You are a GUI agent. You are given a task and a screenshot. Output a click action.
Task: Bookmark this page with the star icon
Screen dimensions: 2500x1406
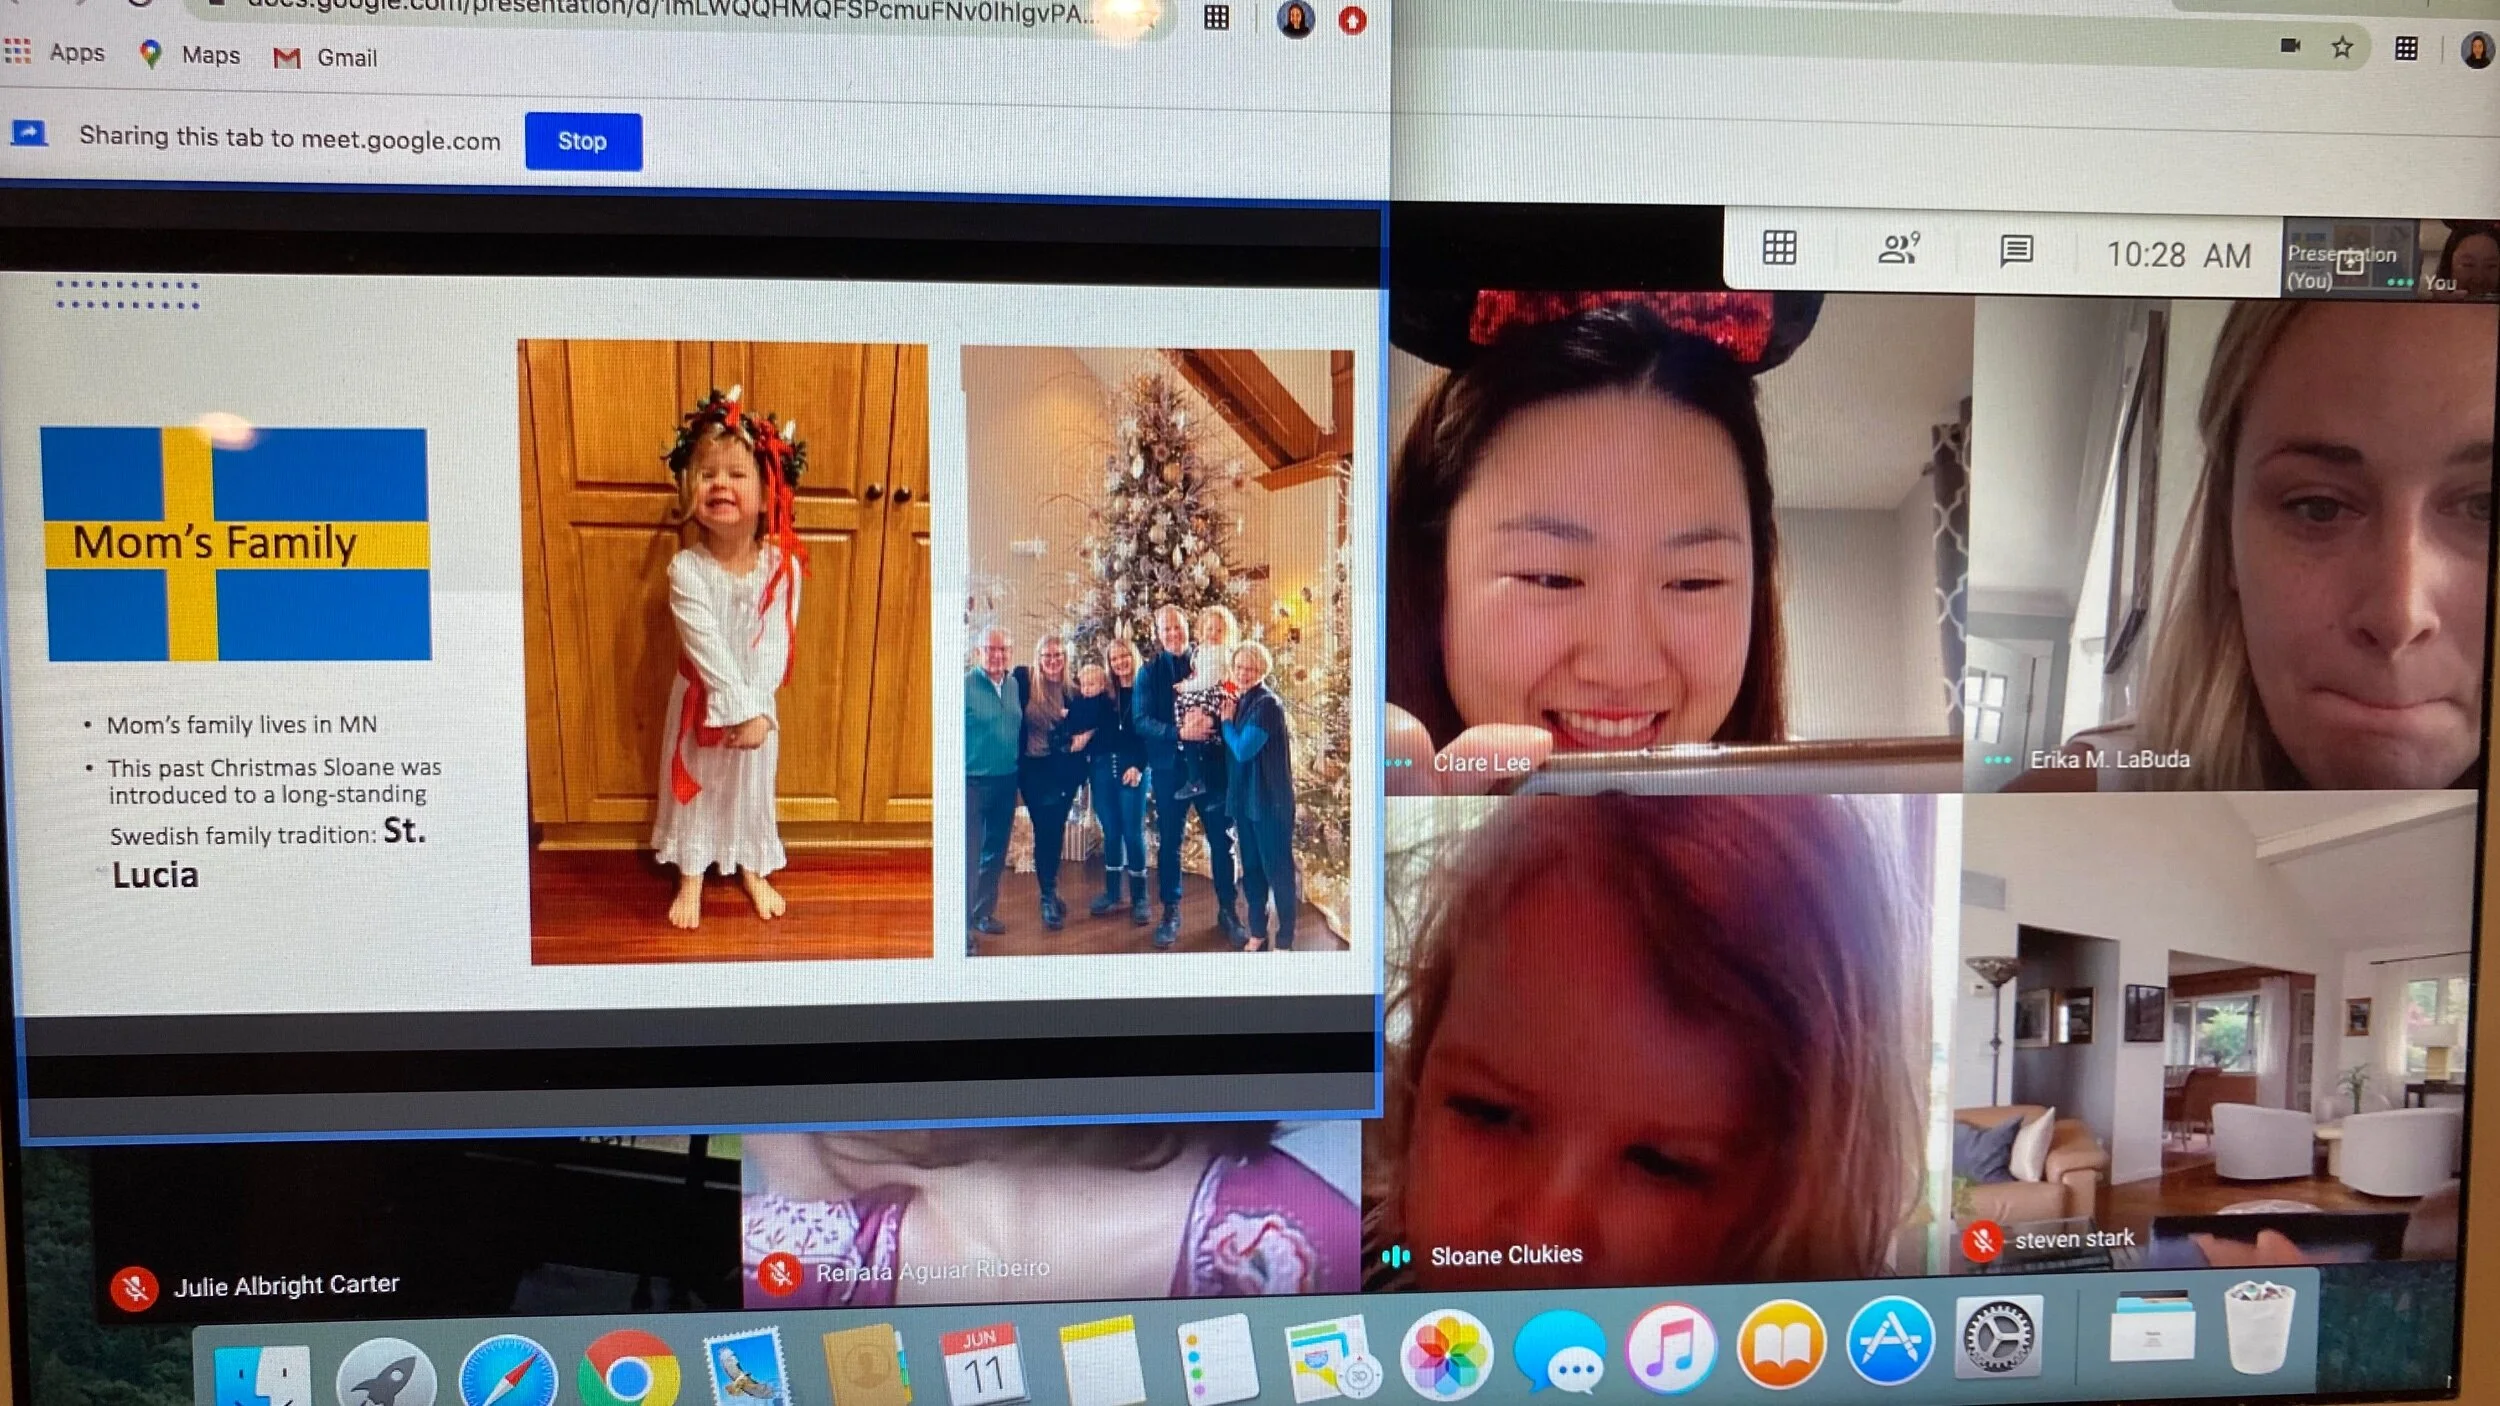(x=2342, y=47)
